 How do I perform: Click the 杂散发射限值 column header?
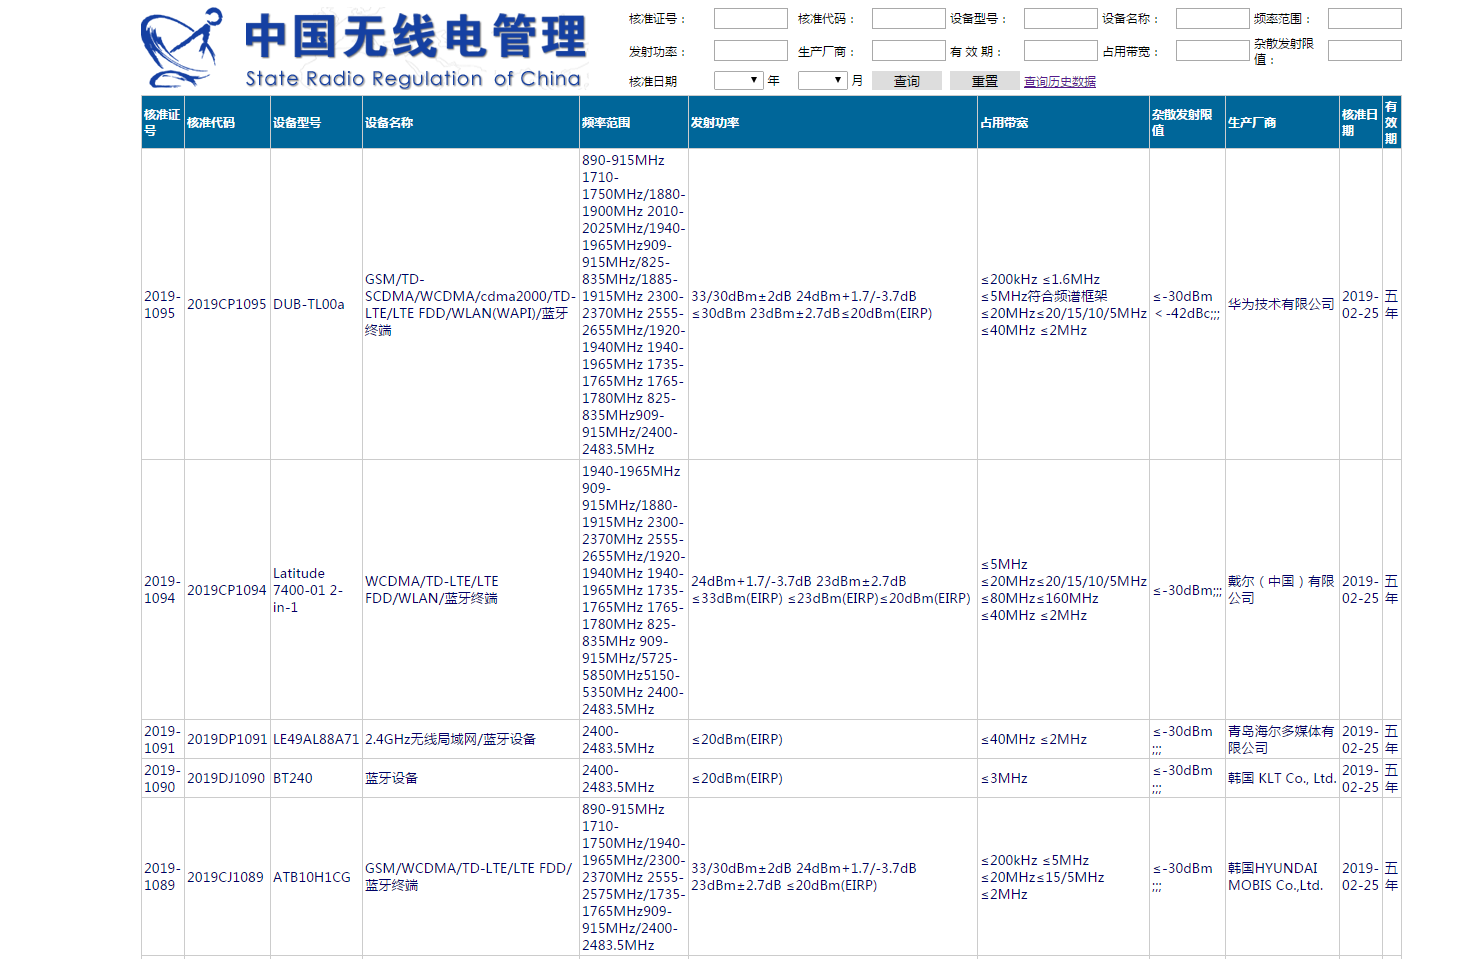(1188, 122)
